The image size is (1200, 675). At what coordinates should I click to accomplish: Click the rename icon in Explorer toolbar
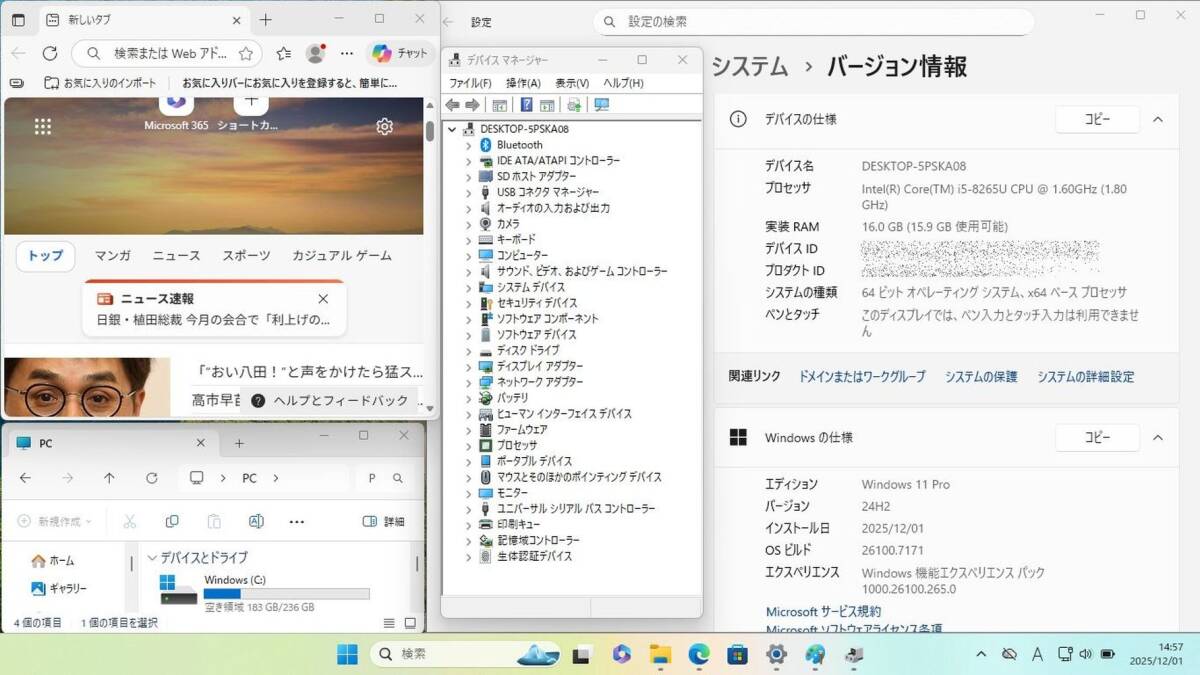[x=256, y=521]
